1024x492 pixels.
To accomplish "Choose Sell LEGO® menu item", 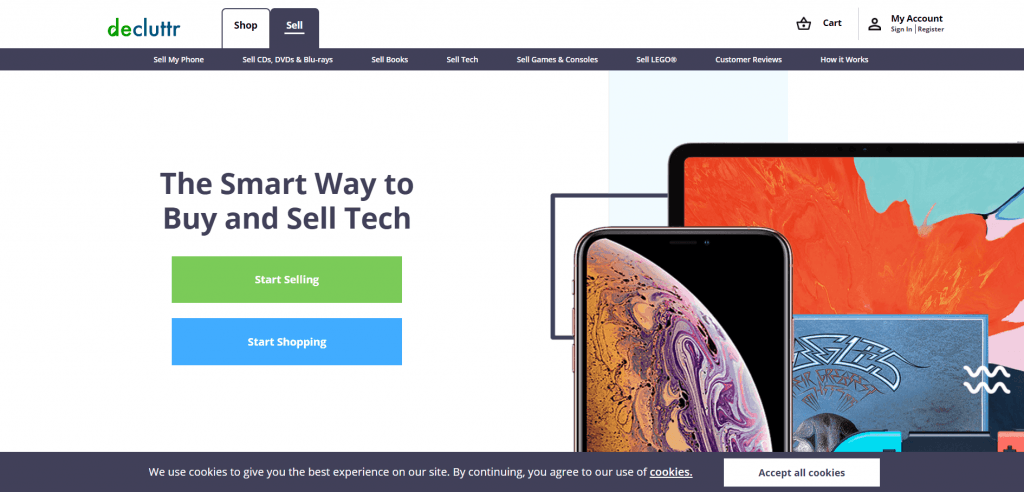I will tap(656, 59).
